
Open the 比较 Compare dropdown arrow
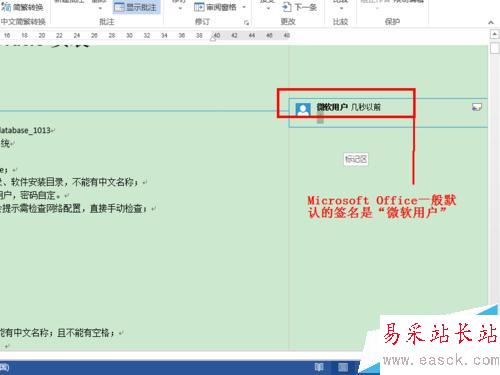click(x=341, y=8)
